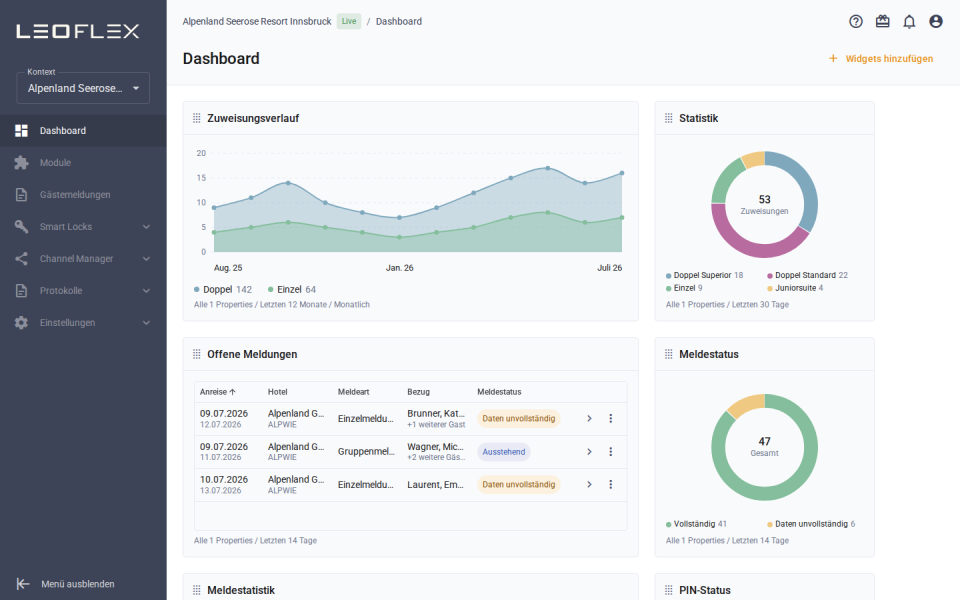Click Widgets hinzufügen button
The width and height of the screenshot is (960, 600).
[x=880, y=59]
